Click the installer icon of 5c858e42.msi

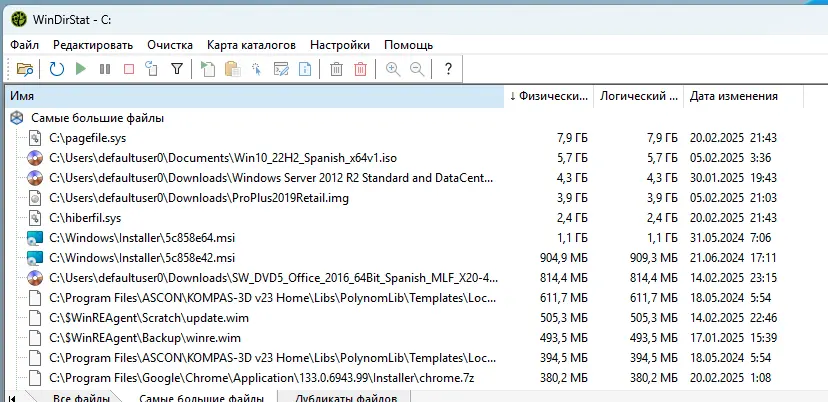click(35, 258)
